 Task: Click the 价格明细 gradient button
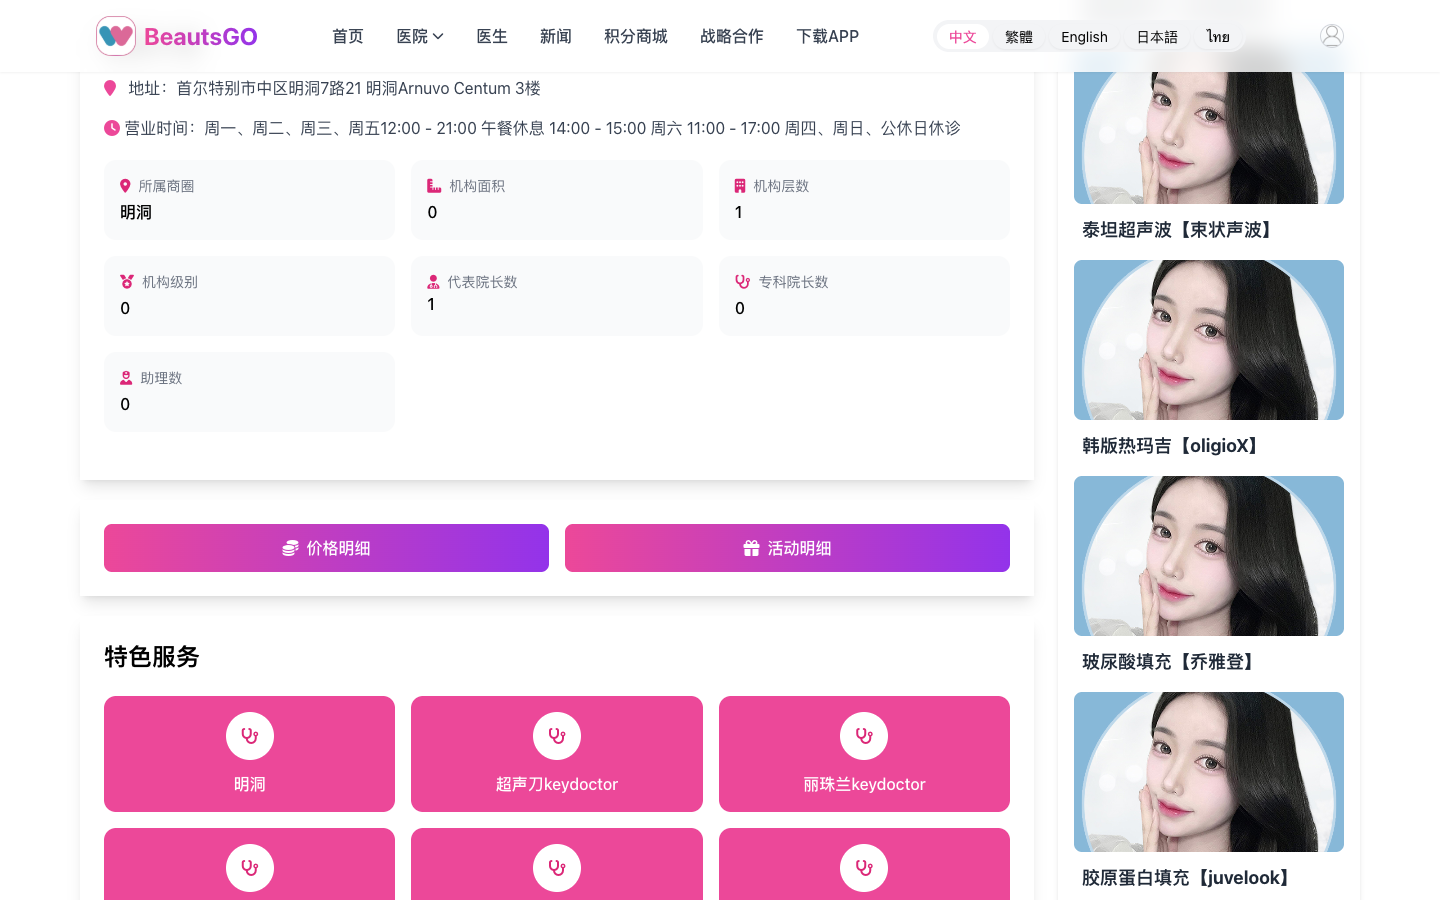tap(326, 548)
